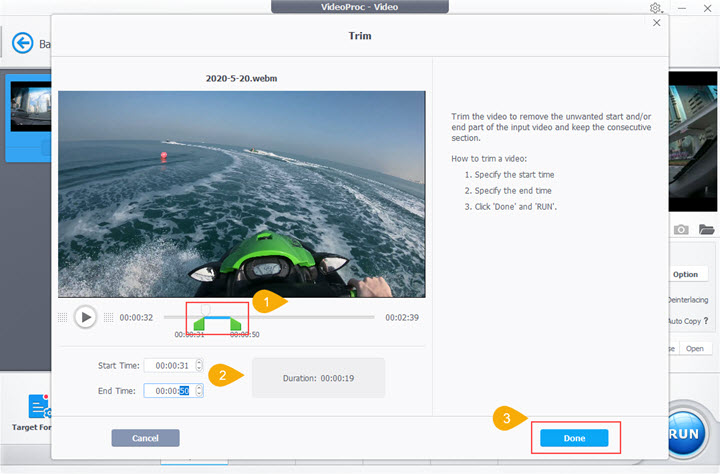Click the Cancel button
The width and height of the screenshot is (720, 474).
click(x=146, y=438)
